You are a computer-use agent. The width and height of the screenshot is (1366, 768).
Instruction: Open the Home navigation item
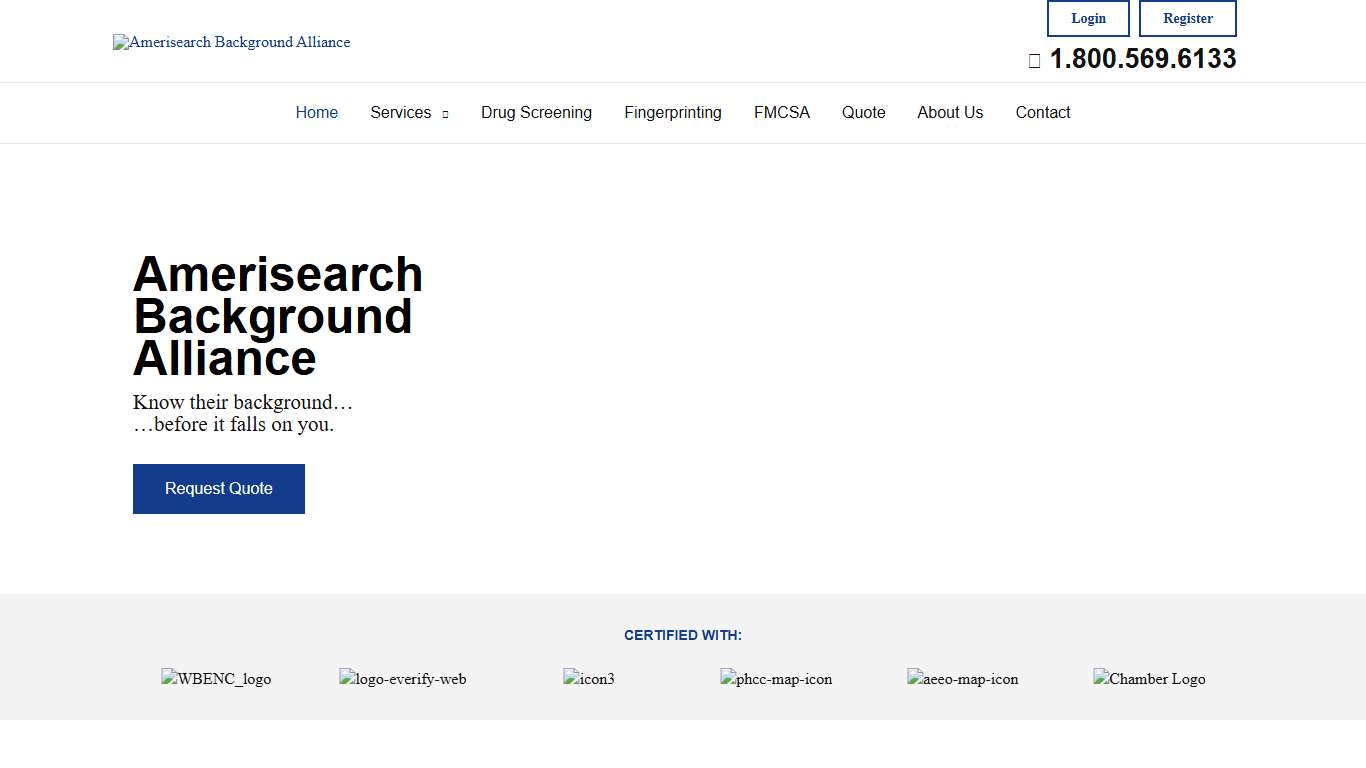tap(316, 112)
